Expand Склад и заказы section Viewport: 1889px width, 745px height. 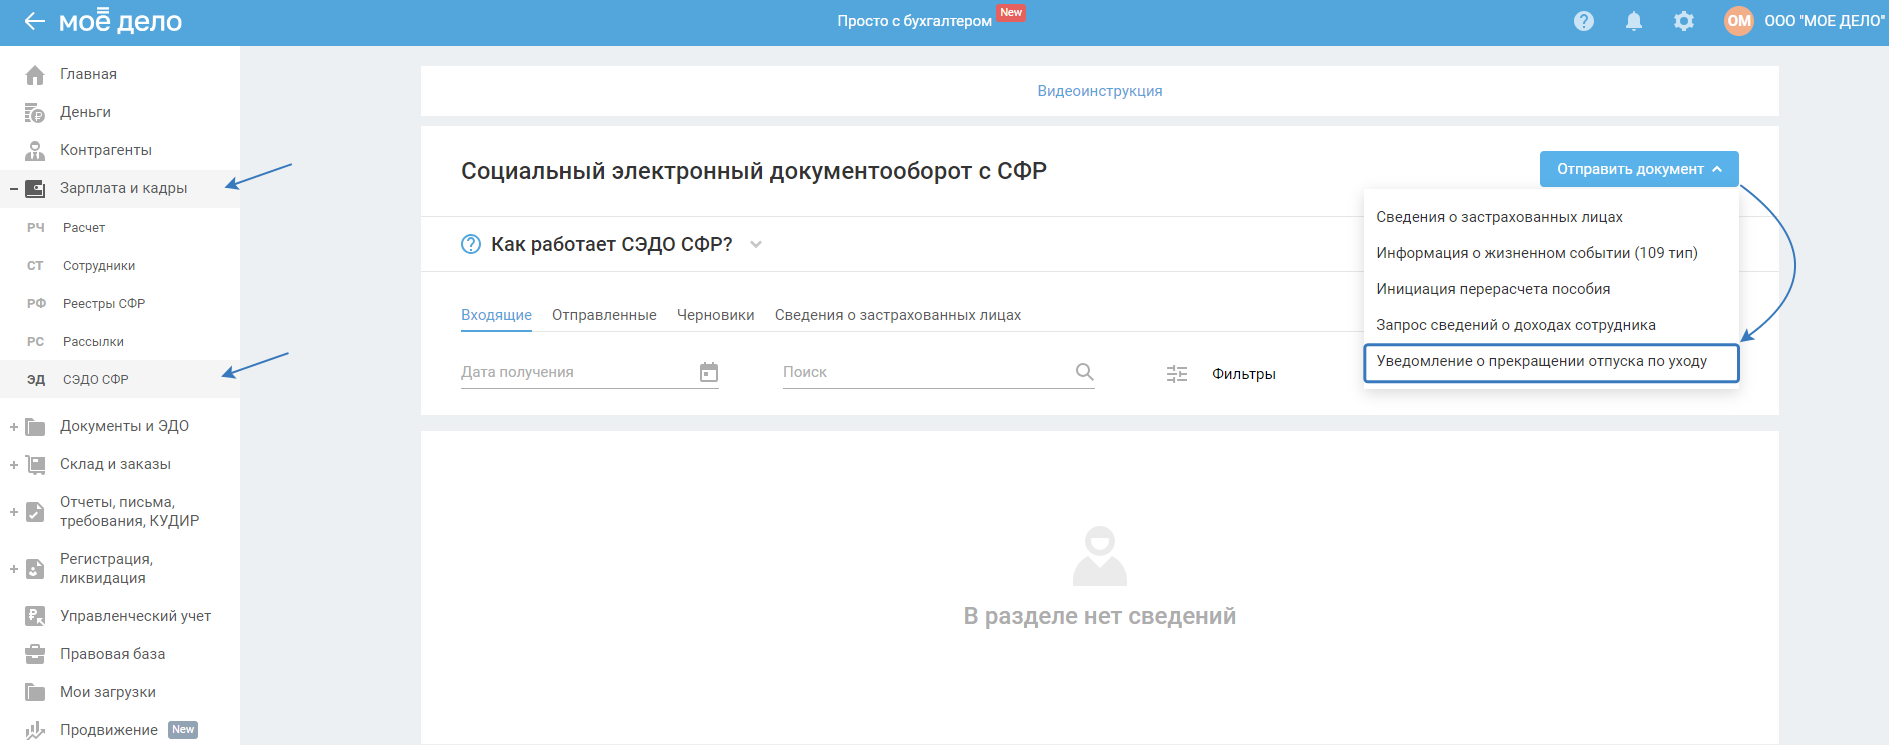(14, 465)
